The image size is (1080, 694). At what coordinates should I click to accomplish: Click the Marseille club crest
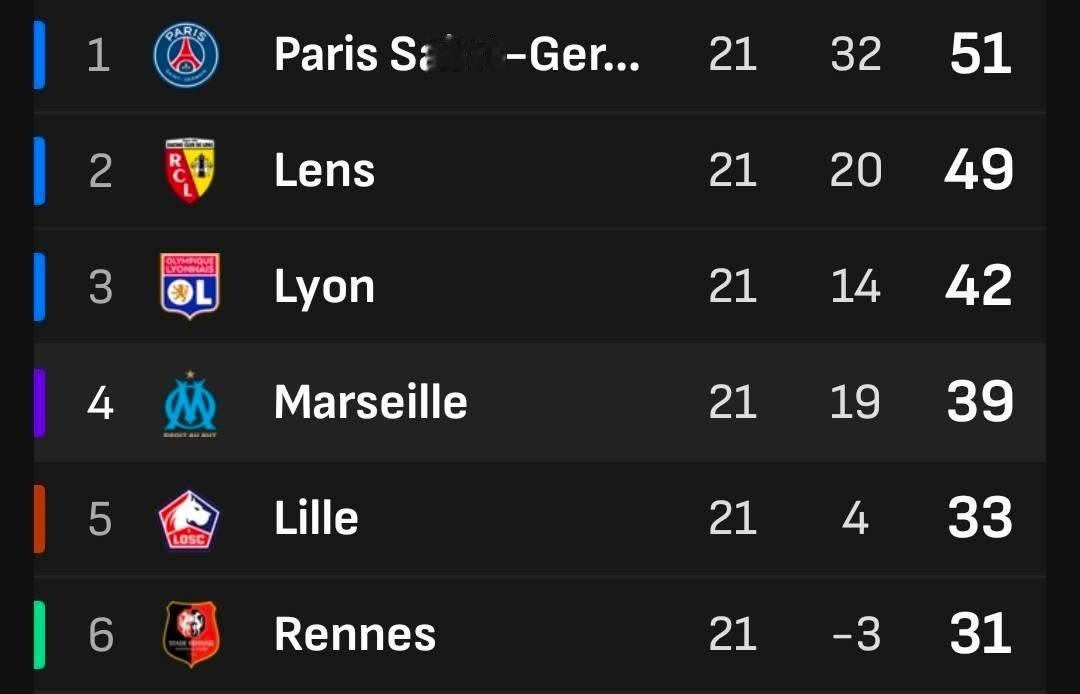189,404
